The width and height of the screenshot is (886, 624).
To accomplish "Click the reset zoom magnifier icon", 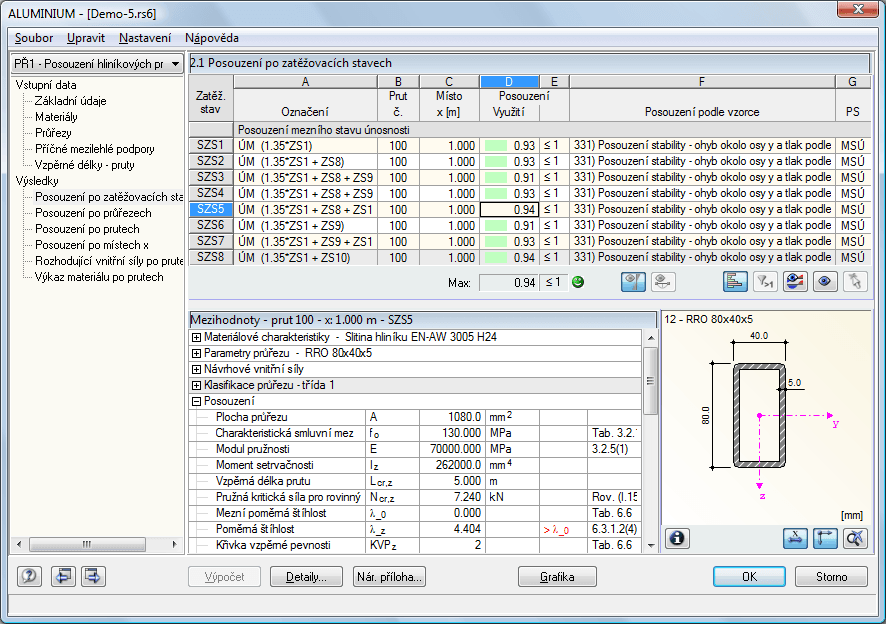I will 855,538.
